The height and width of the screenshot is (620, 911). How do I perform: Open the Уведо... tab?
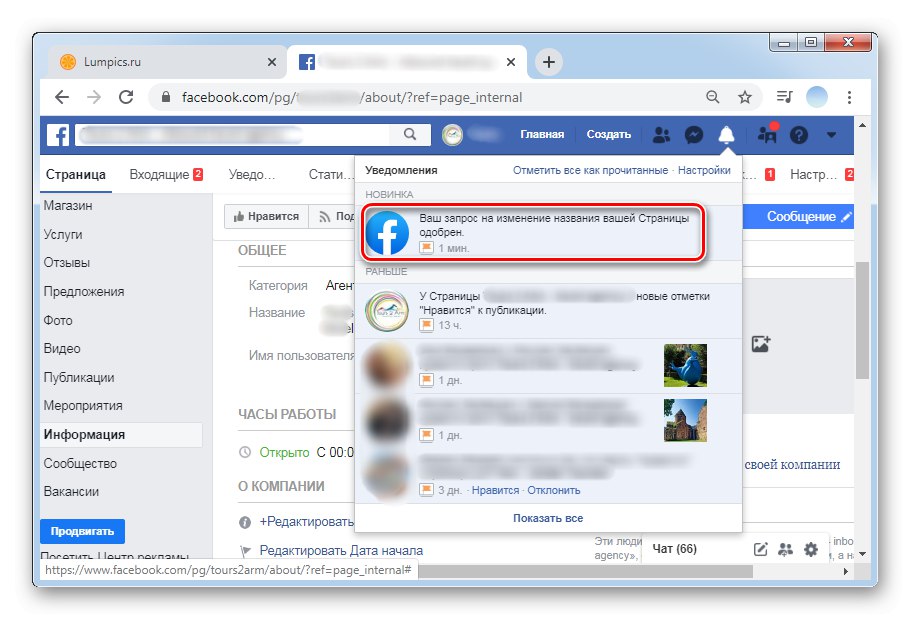(252, 174)
